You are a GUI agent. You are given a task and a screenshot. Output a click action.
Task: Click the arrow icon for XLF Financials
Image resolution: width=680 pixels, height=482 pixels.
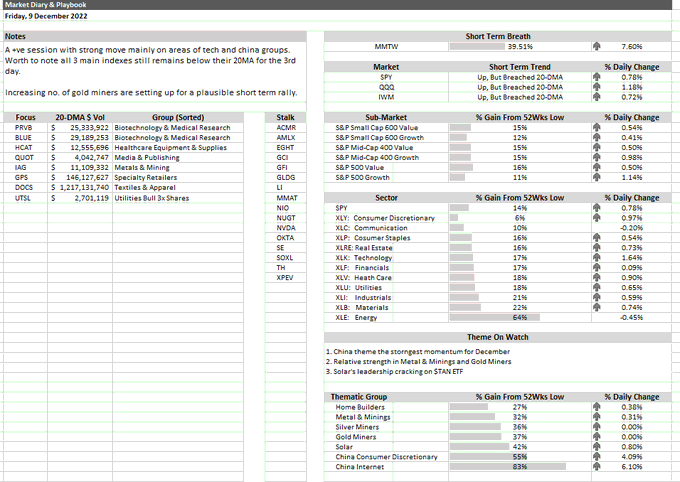597,267
